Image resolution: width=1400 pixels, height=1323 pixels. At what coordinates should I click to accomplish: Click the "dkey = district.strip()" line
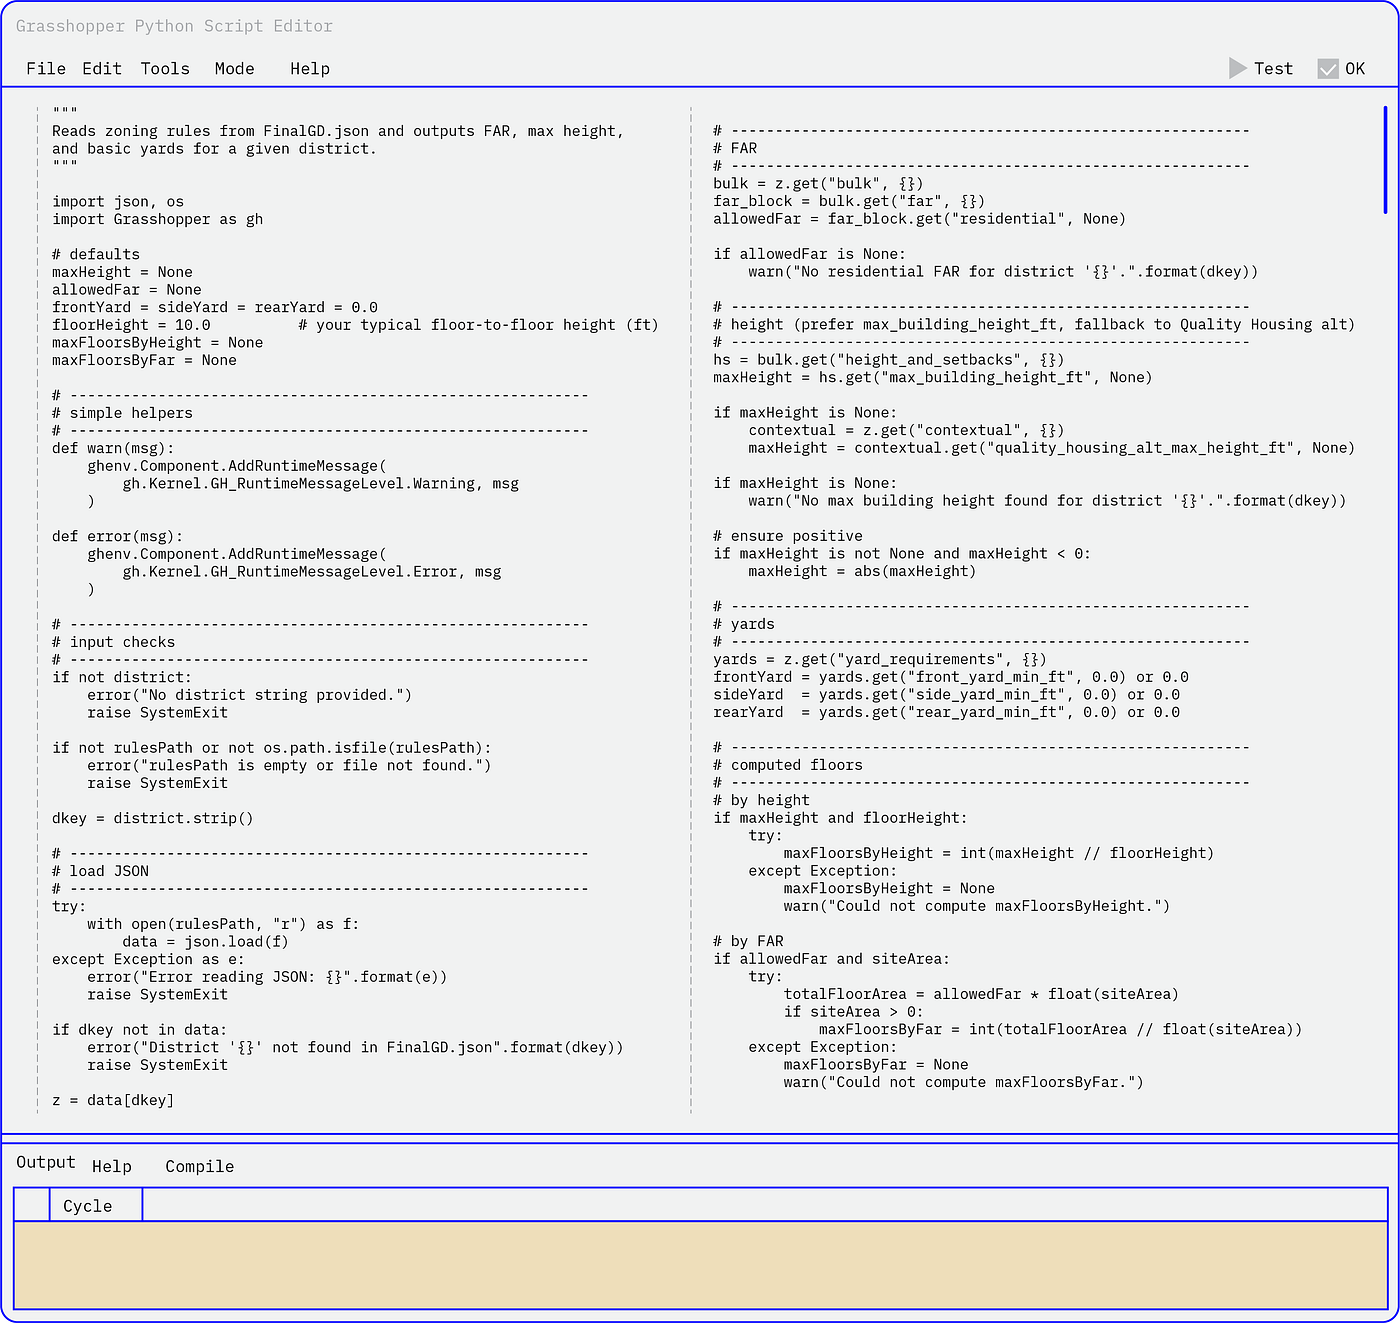pyautogui.click(x=153, y=818)
